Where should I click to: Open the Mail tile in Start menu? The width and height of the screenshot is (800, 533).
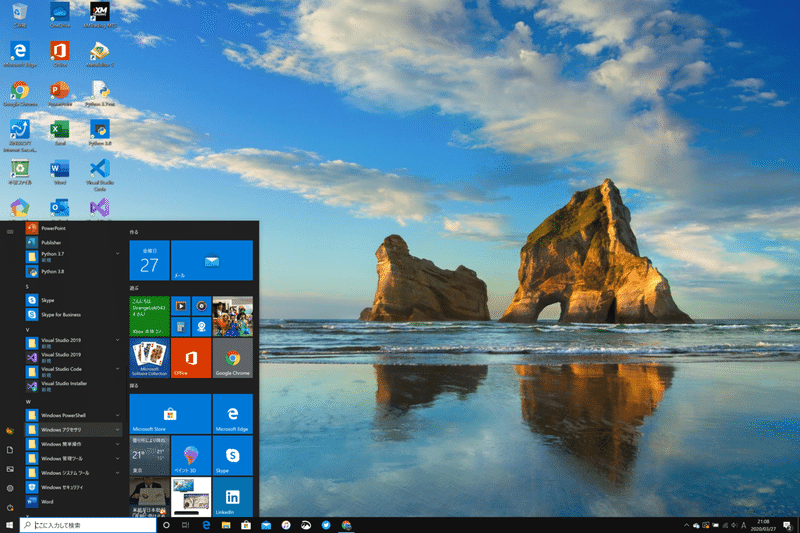tap(212, 260)
